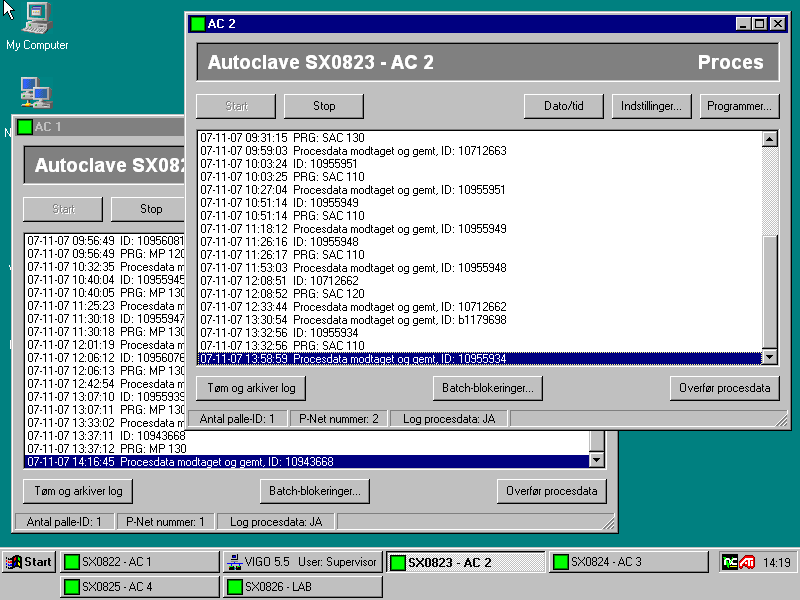Select AC 2 log line 12:08:51 ID: 10712662
800x600 pixels.
pos(480,281)
